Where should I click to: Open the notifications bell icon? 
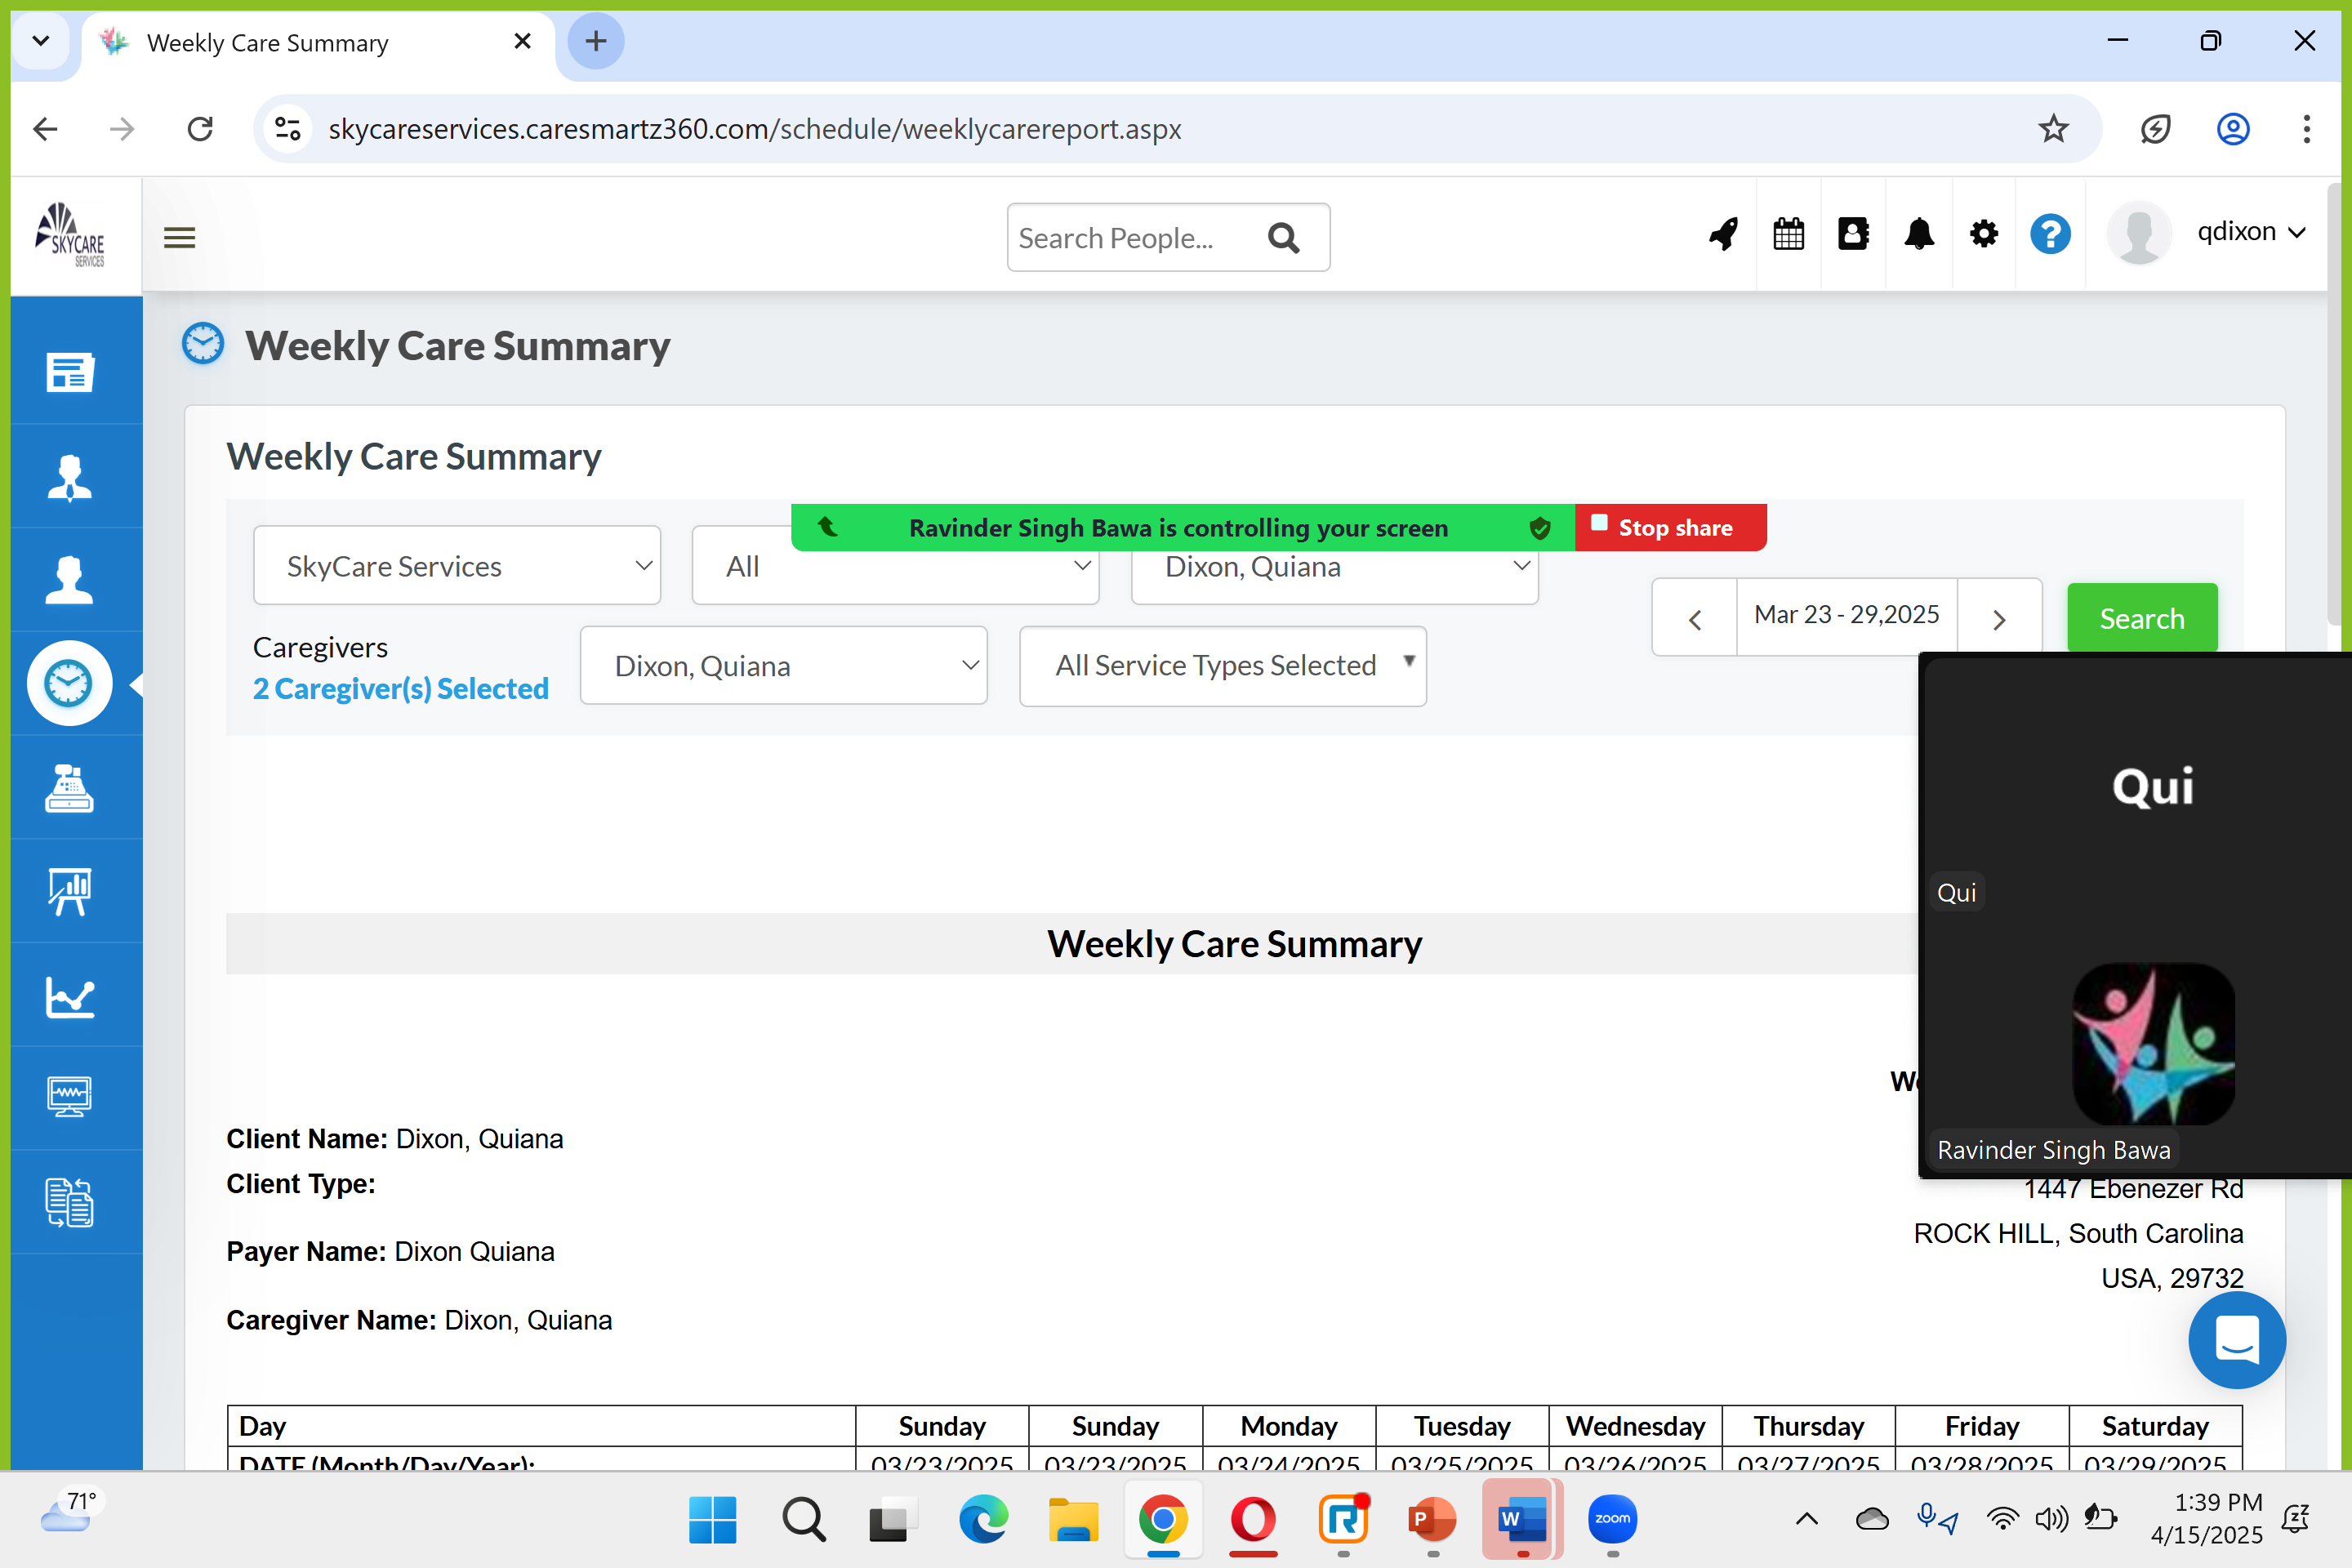[1918, 235]
